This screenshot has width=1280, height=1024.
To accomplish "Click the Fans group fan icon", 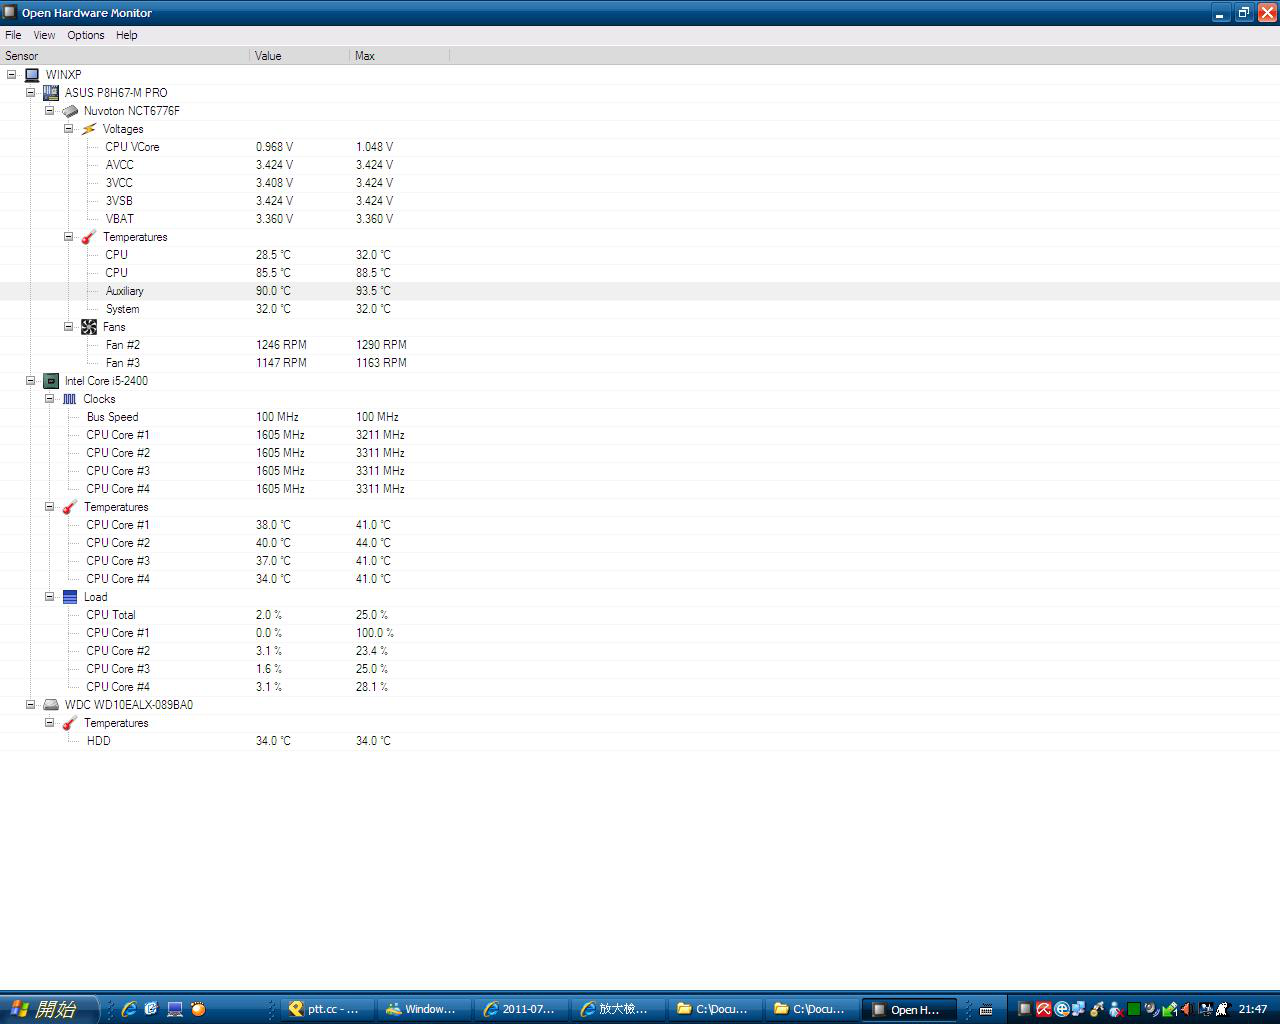I will [89, 327].
